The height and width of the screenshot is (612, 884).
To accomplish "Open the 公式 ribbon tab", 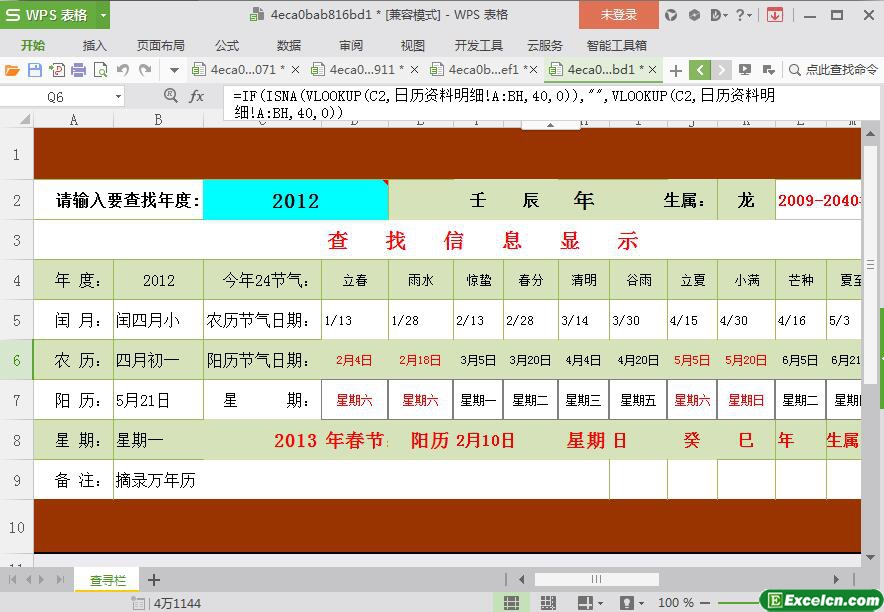I will pyautogui.click(x=227, y=46).
